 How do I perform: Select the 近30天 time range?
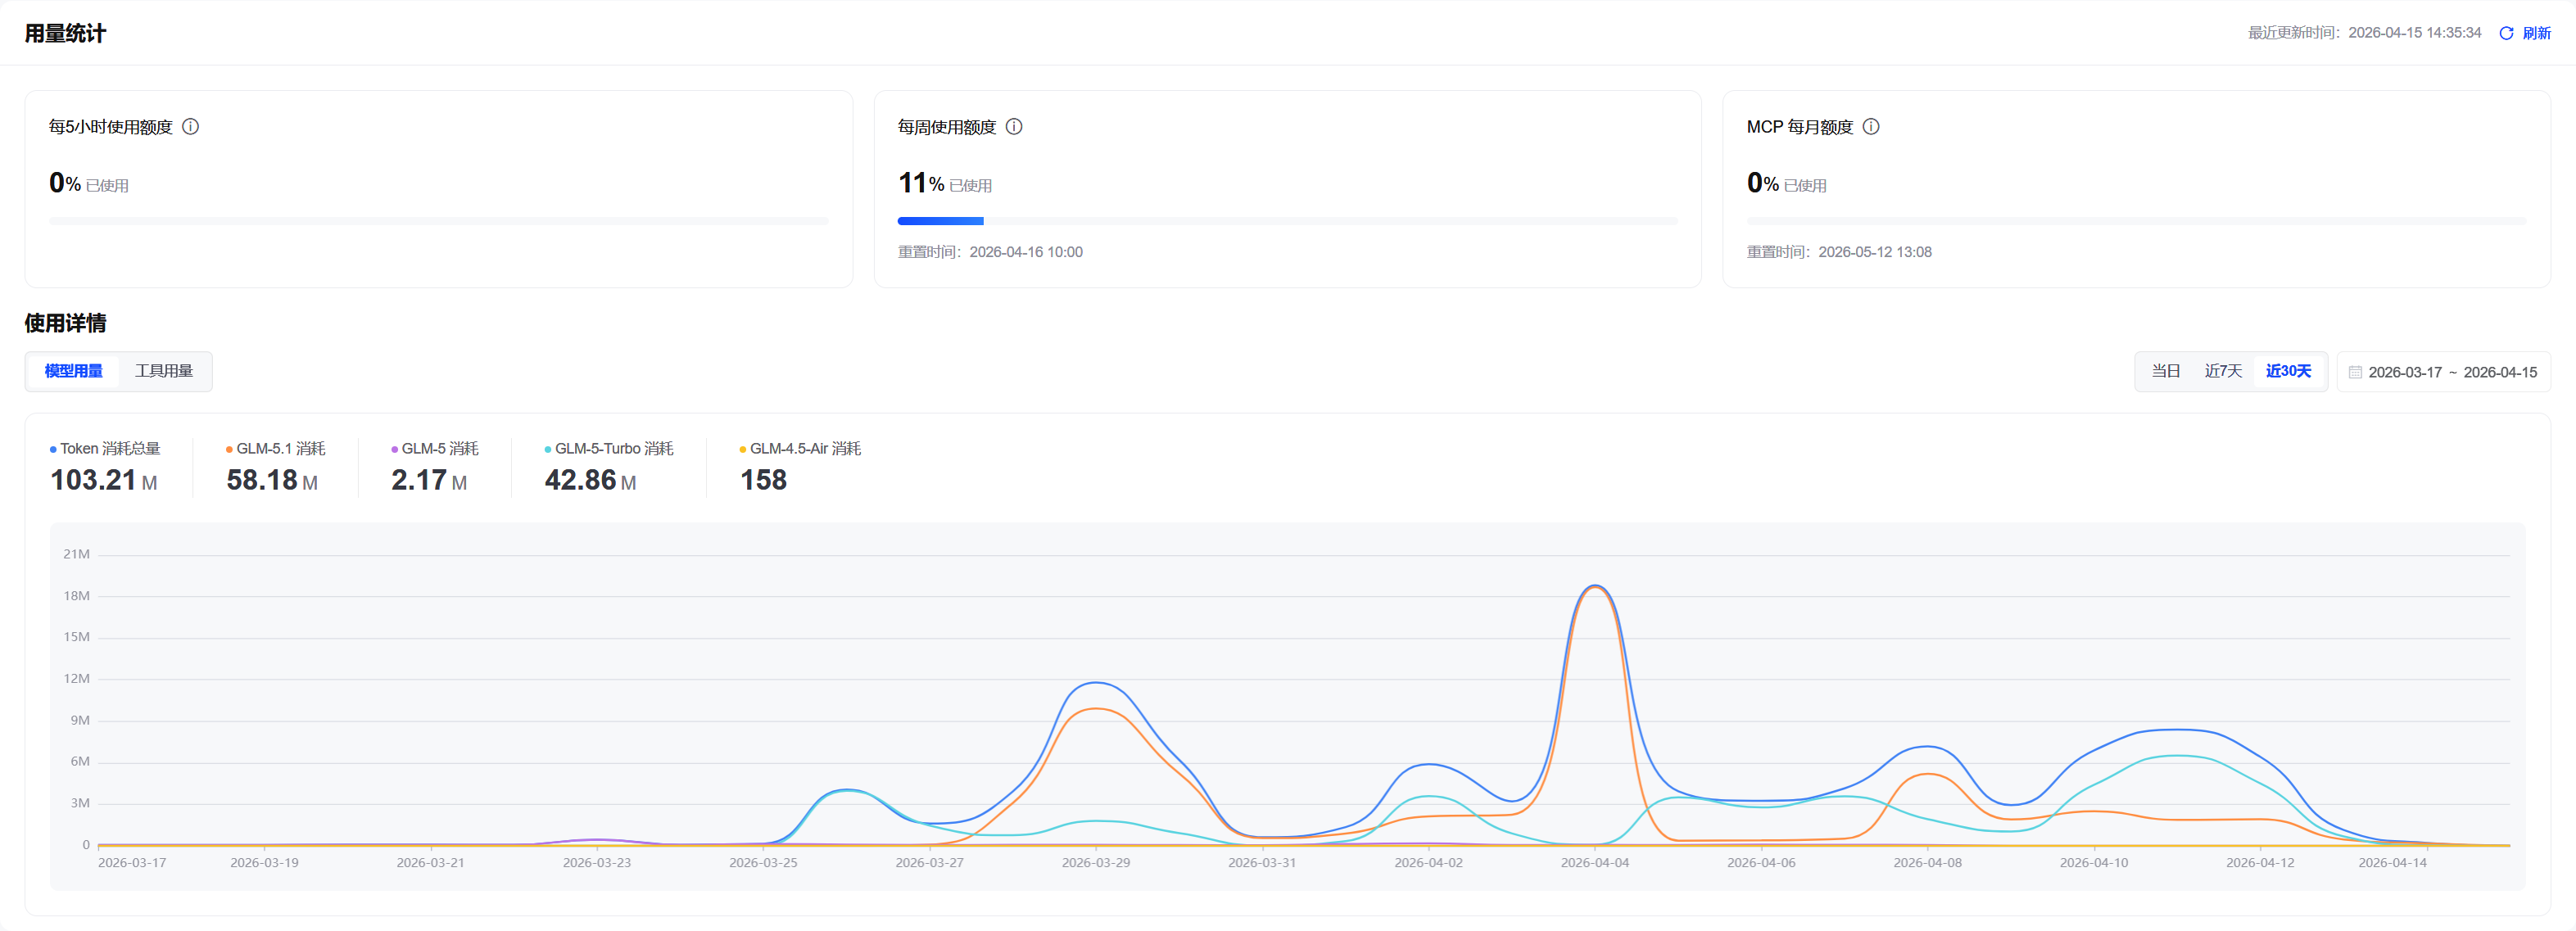click(x=2288, y=371)
